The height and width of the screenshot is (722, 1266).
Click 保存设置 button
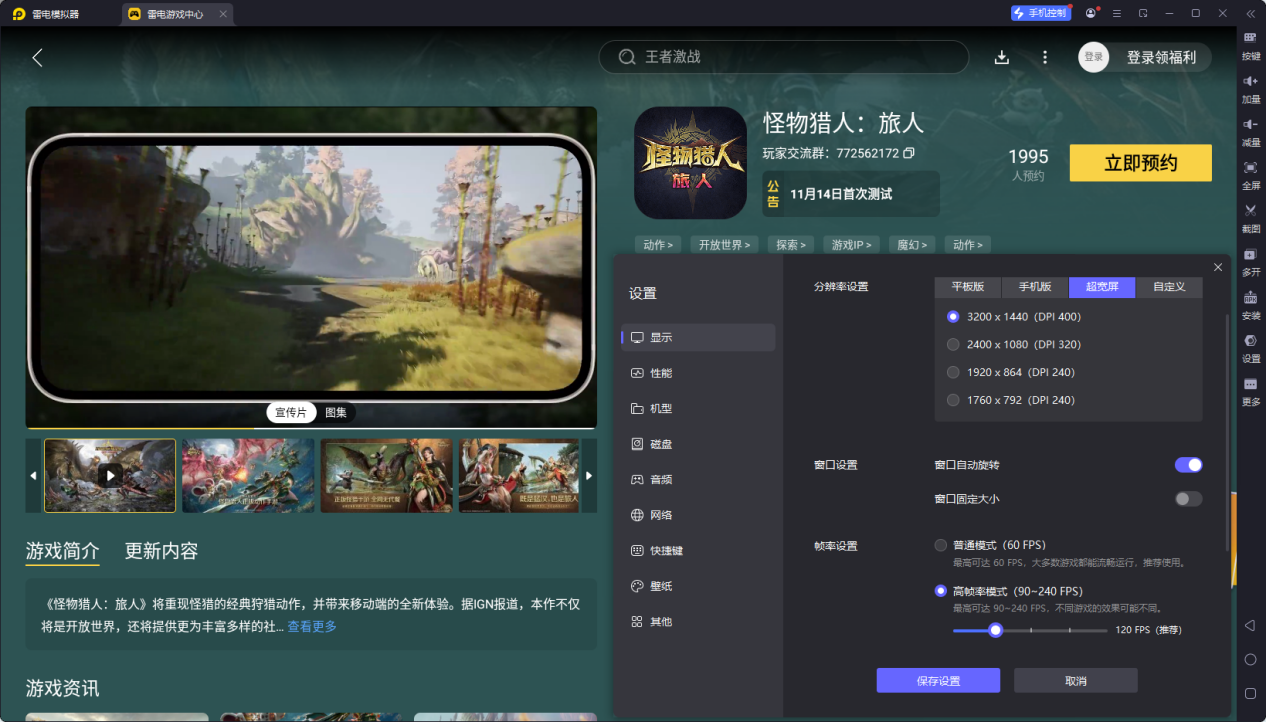(x=938, y=681)
